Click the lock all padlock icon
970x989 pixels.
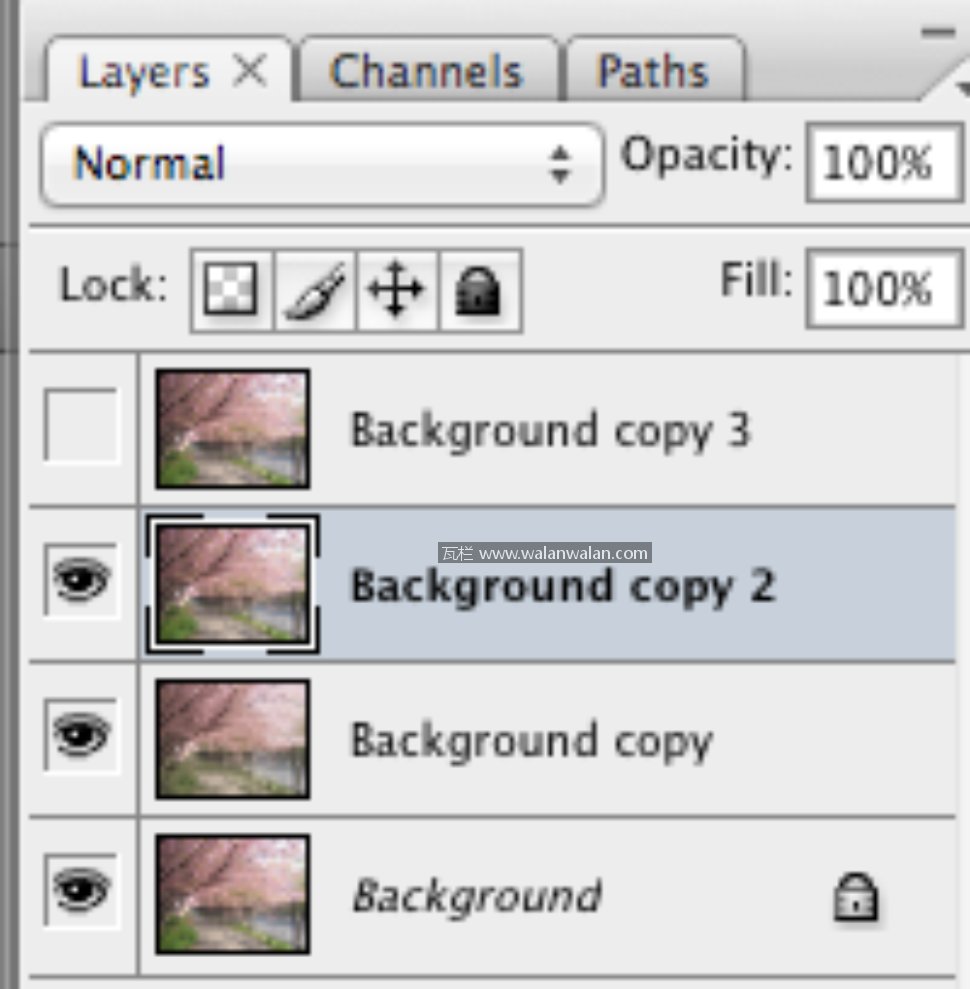click(x=478, y=290)
